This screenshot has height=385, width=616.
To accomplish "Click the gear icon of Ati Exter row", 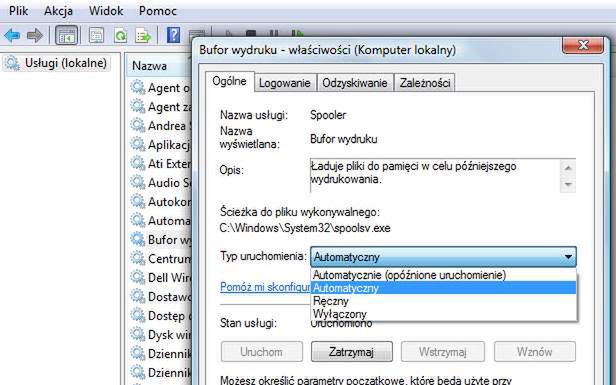I will tap(138, 163).
